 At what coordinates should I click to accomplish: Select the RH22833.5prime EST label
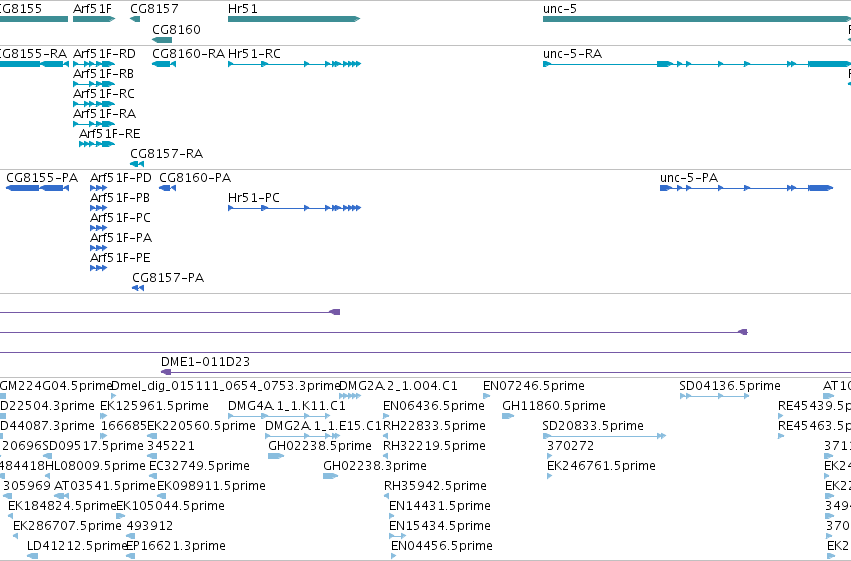point(434,426)
